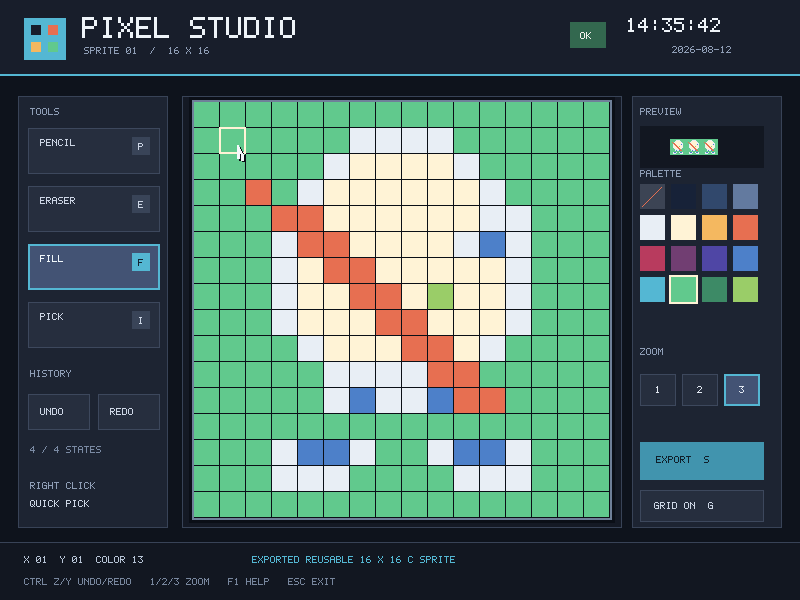The height and width of the screenshot is (600, 800).
Task: Click the '1/2/3 ZOOM' hint text
Action: (180, 582)
